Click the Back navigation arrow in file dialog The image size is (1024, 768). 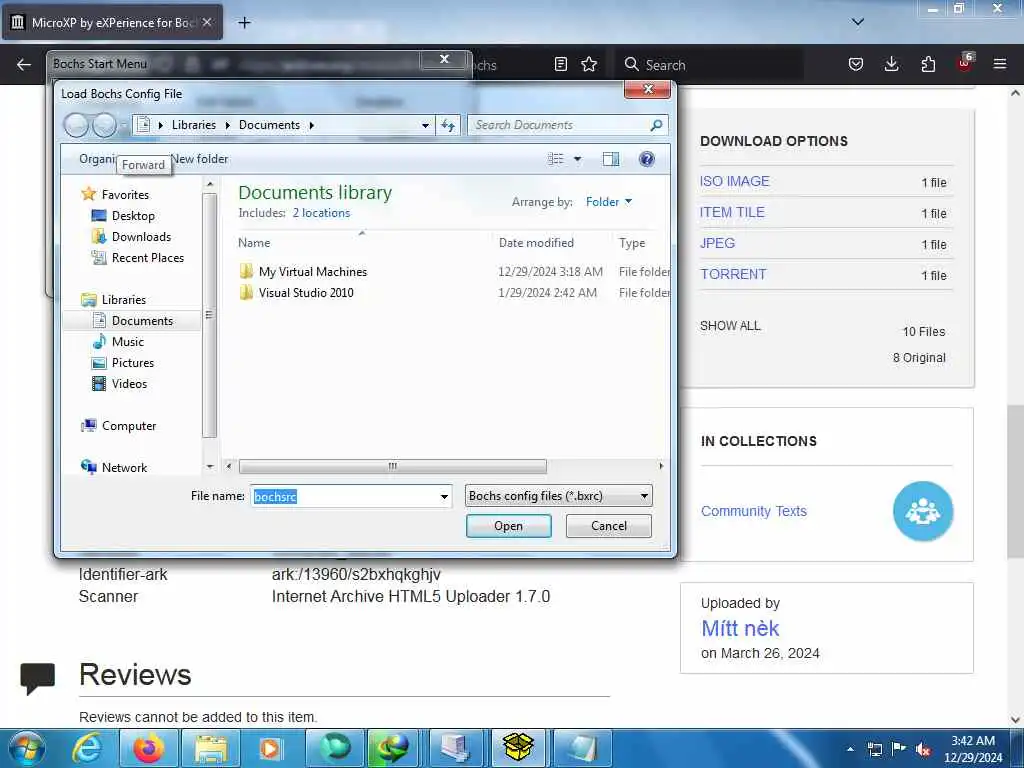[76, 125]
